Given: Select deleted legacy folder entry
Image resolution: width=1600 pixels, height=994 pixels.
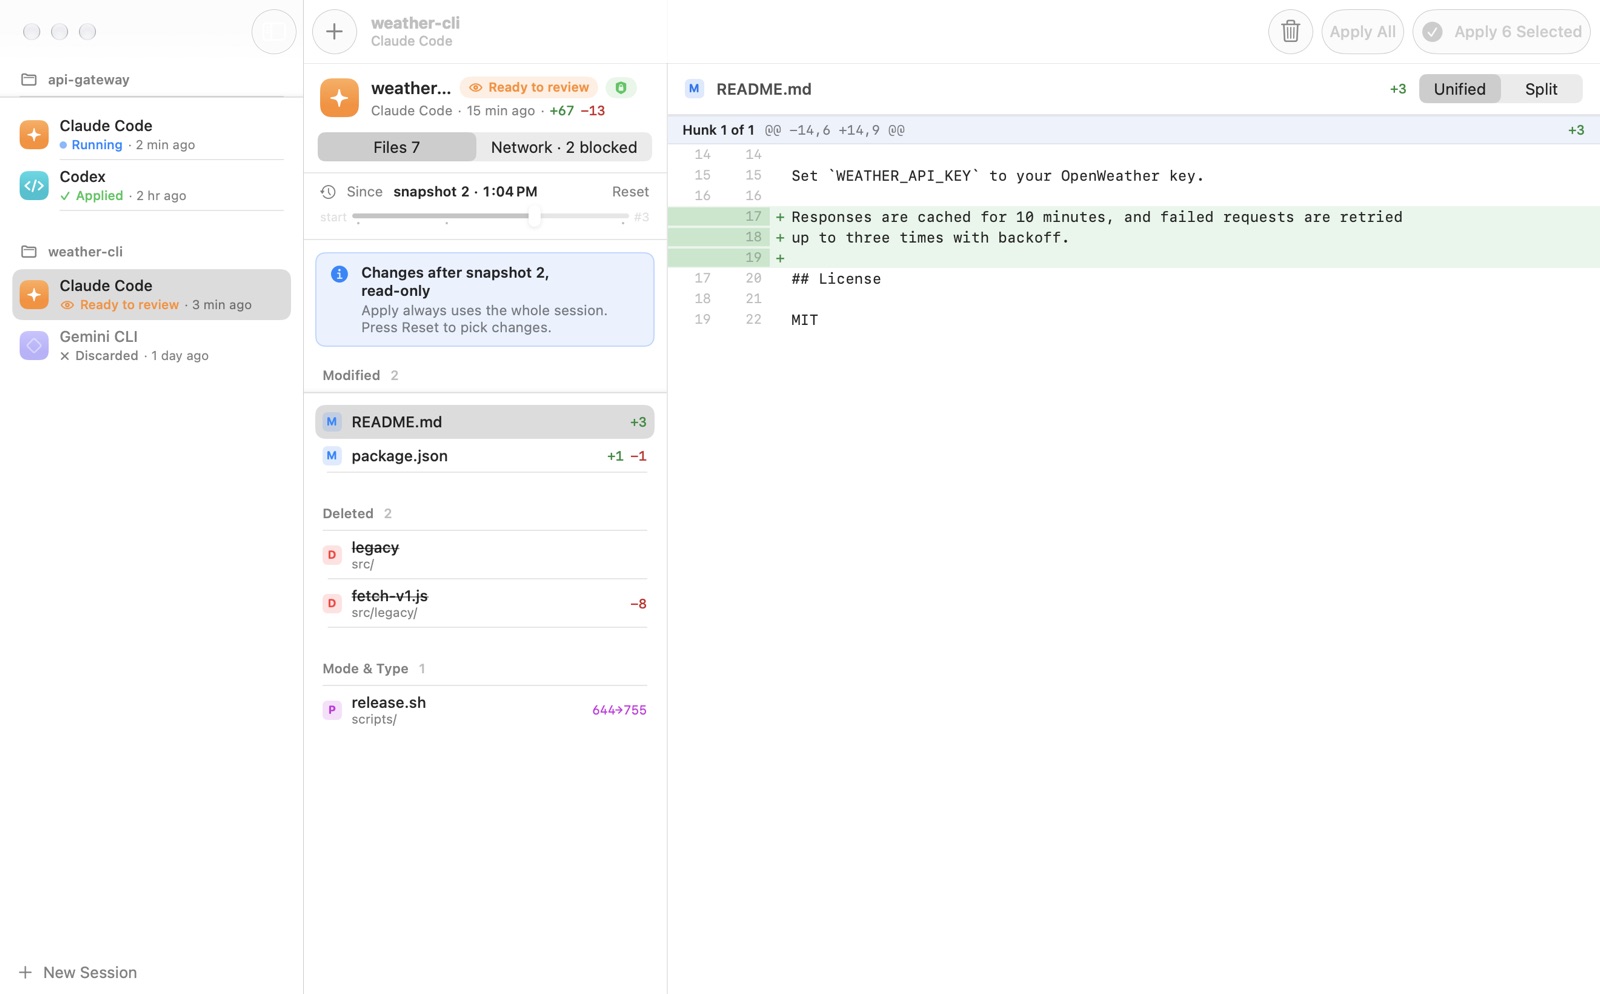Looking at the screenshot, I should [485, 555].
